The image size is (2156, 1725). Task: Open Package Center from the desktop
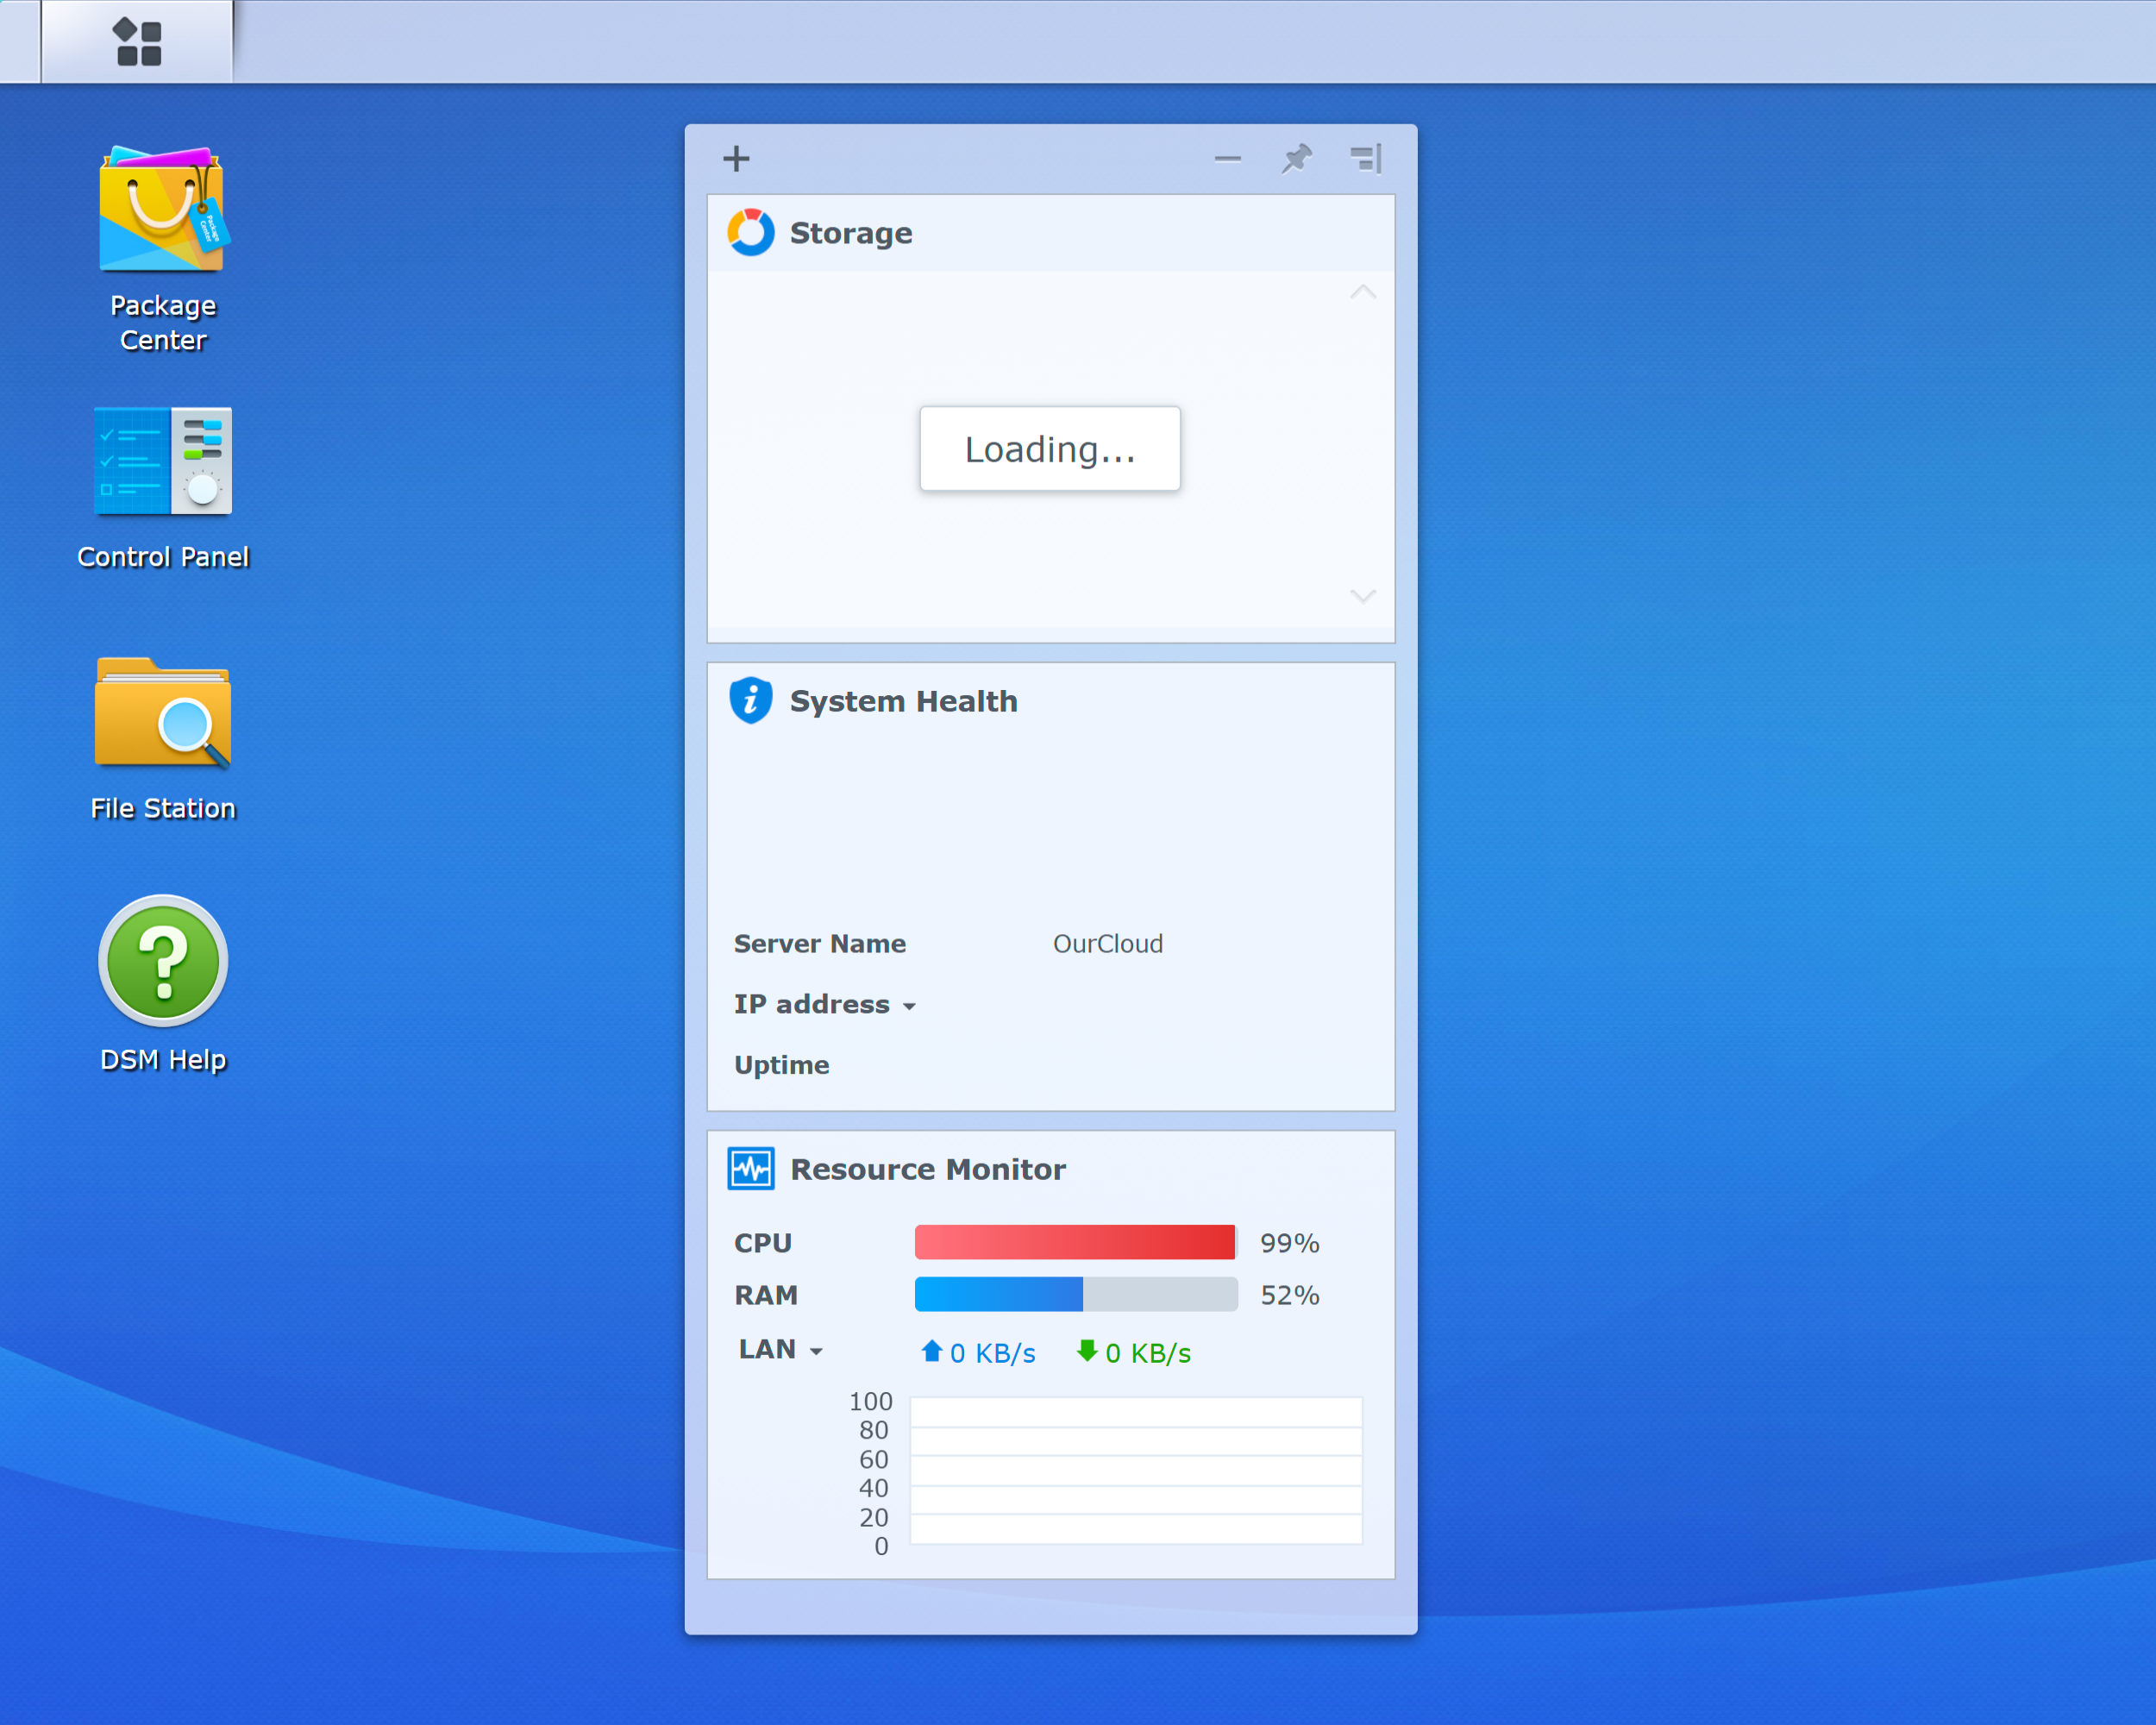(162, 210)
